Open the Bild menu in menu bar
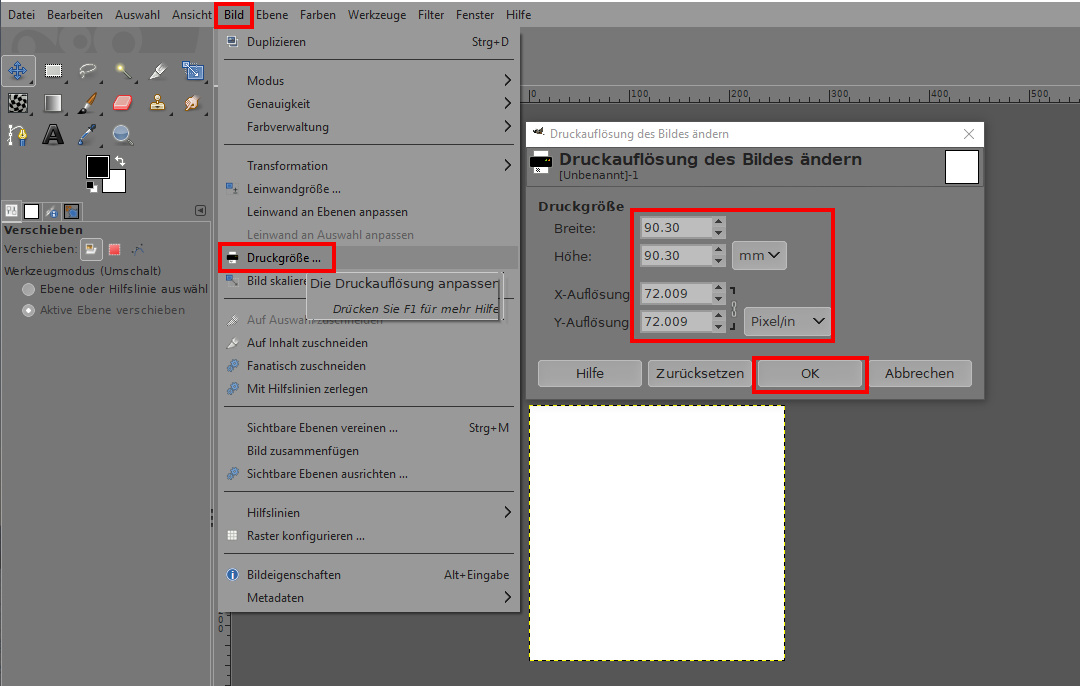The height and width of the screenshot is (686, 1080). 234,14
